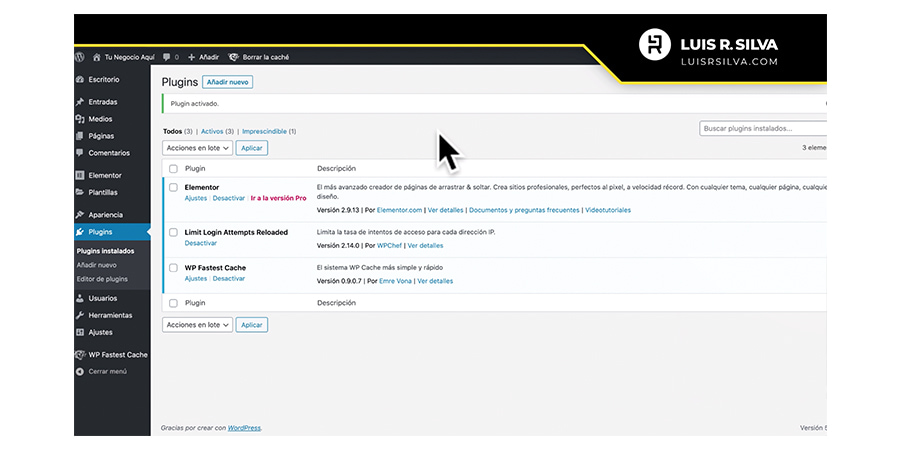This screenshot has height=450, width=900.
Task: Show the Todos plugins filter
Action: coord(172,131)
